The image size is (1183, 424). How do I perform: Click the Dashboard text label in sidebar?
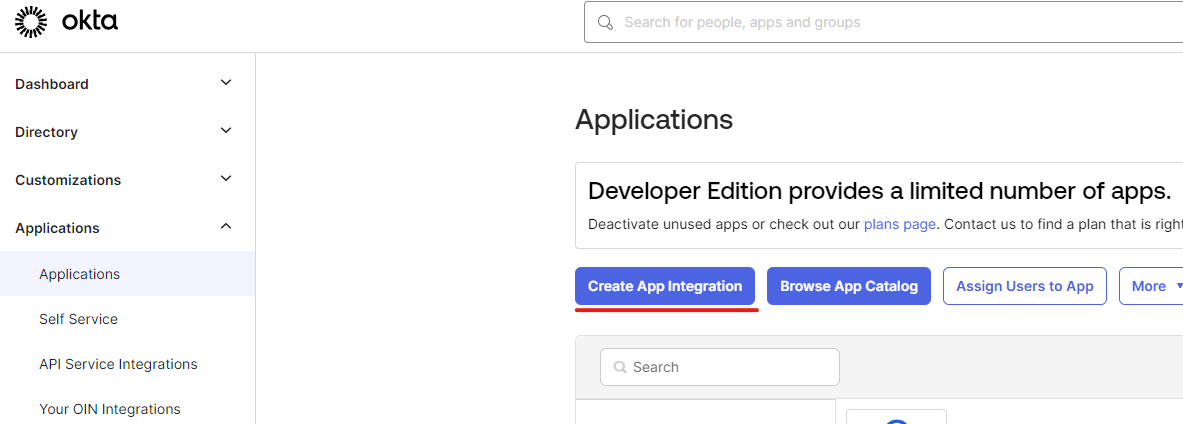52,84
